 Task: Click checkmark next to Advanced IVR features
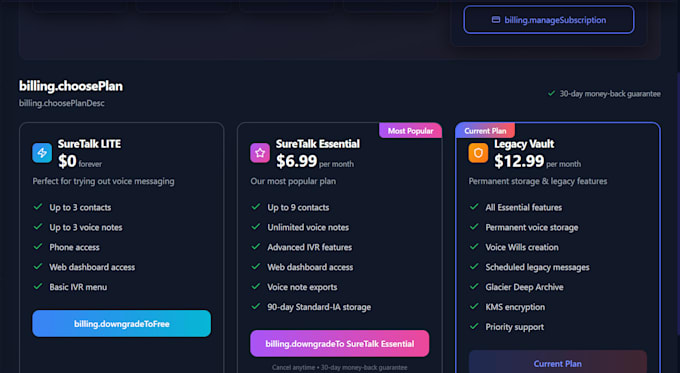coord(256,246)
